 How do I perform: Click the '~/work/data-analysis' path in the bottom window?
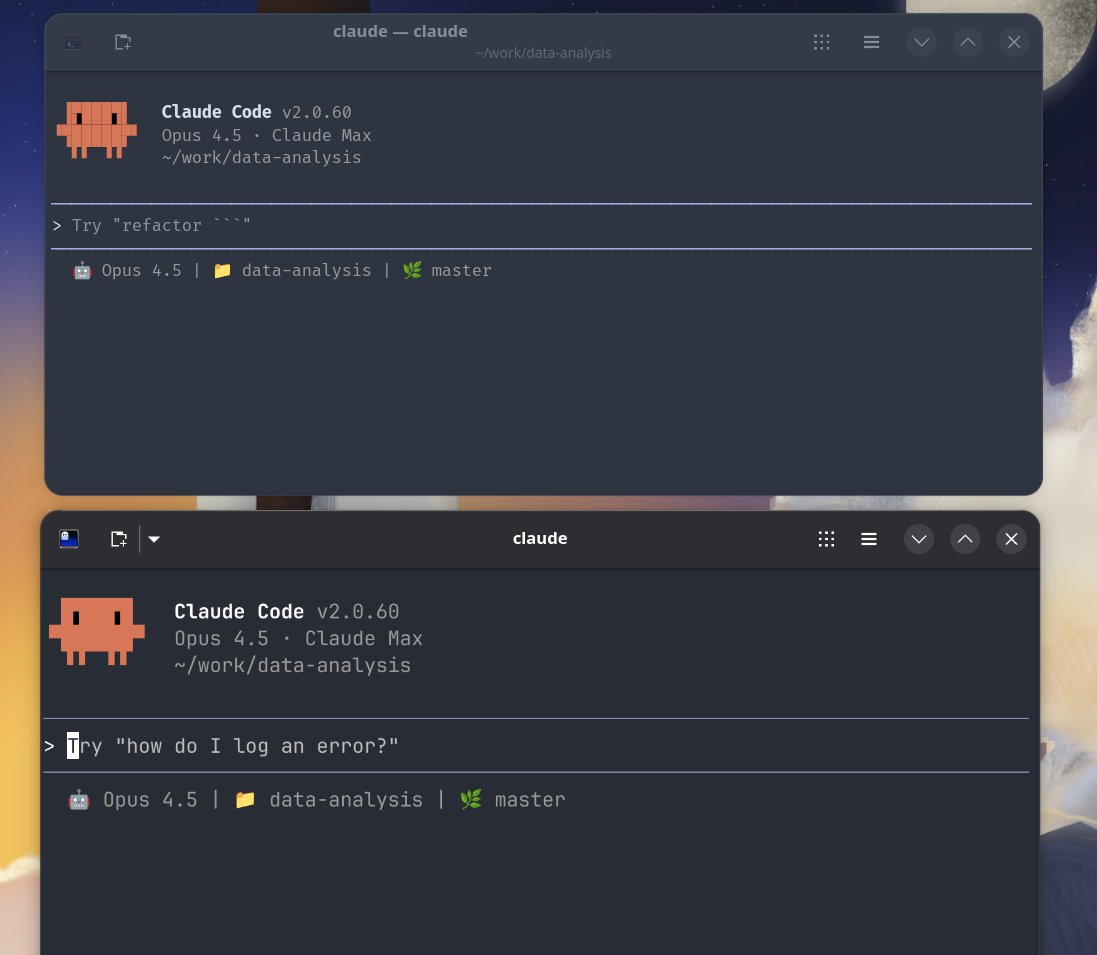[292, 665]
